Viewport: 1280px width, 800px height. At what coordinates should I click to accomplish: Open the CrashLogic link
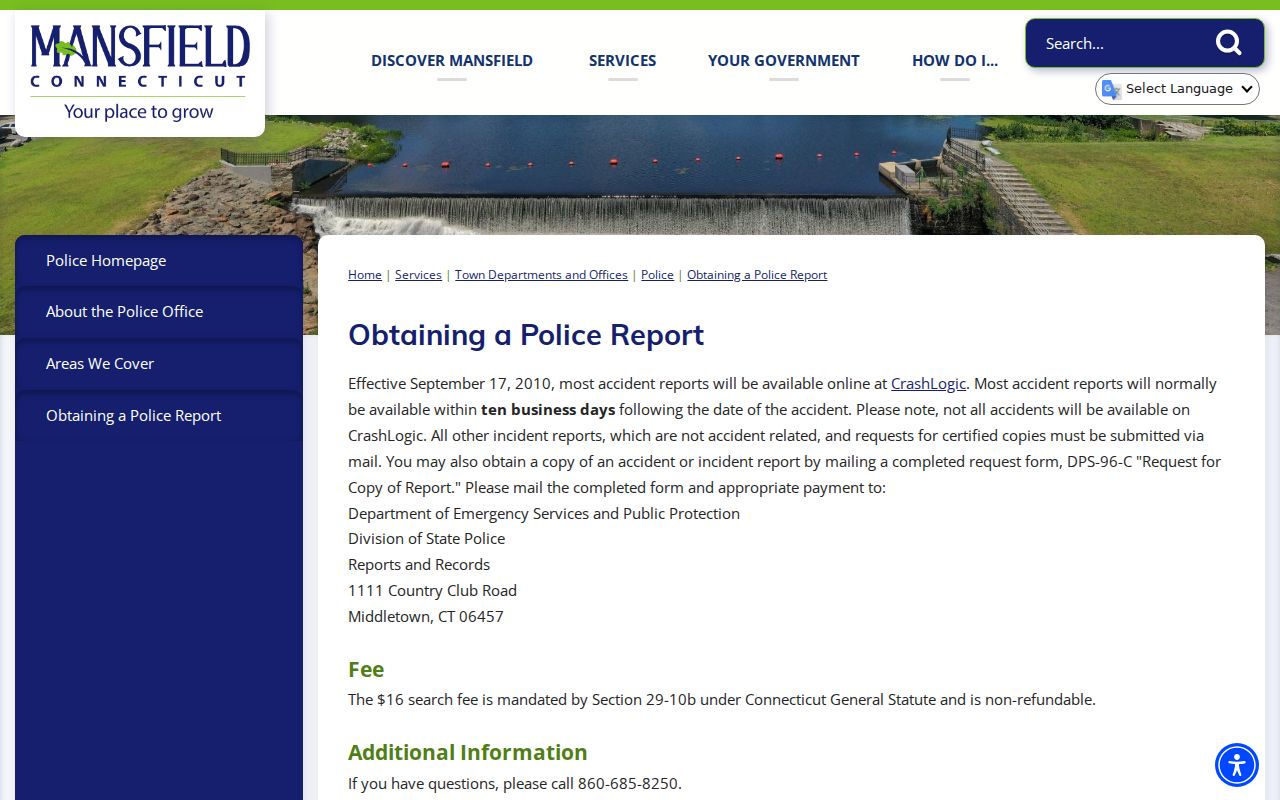pyautogui.click(x=928, y=384)
